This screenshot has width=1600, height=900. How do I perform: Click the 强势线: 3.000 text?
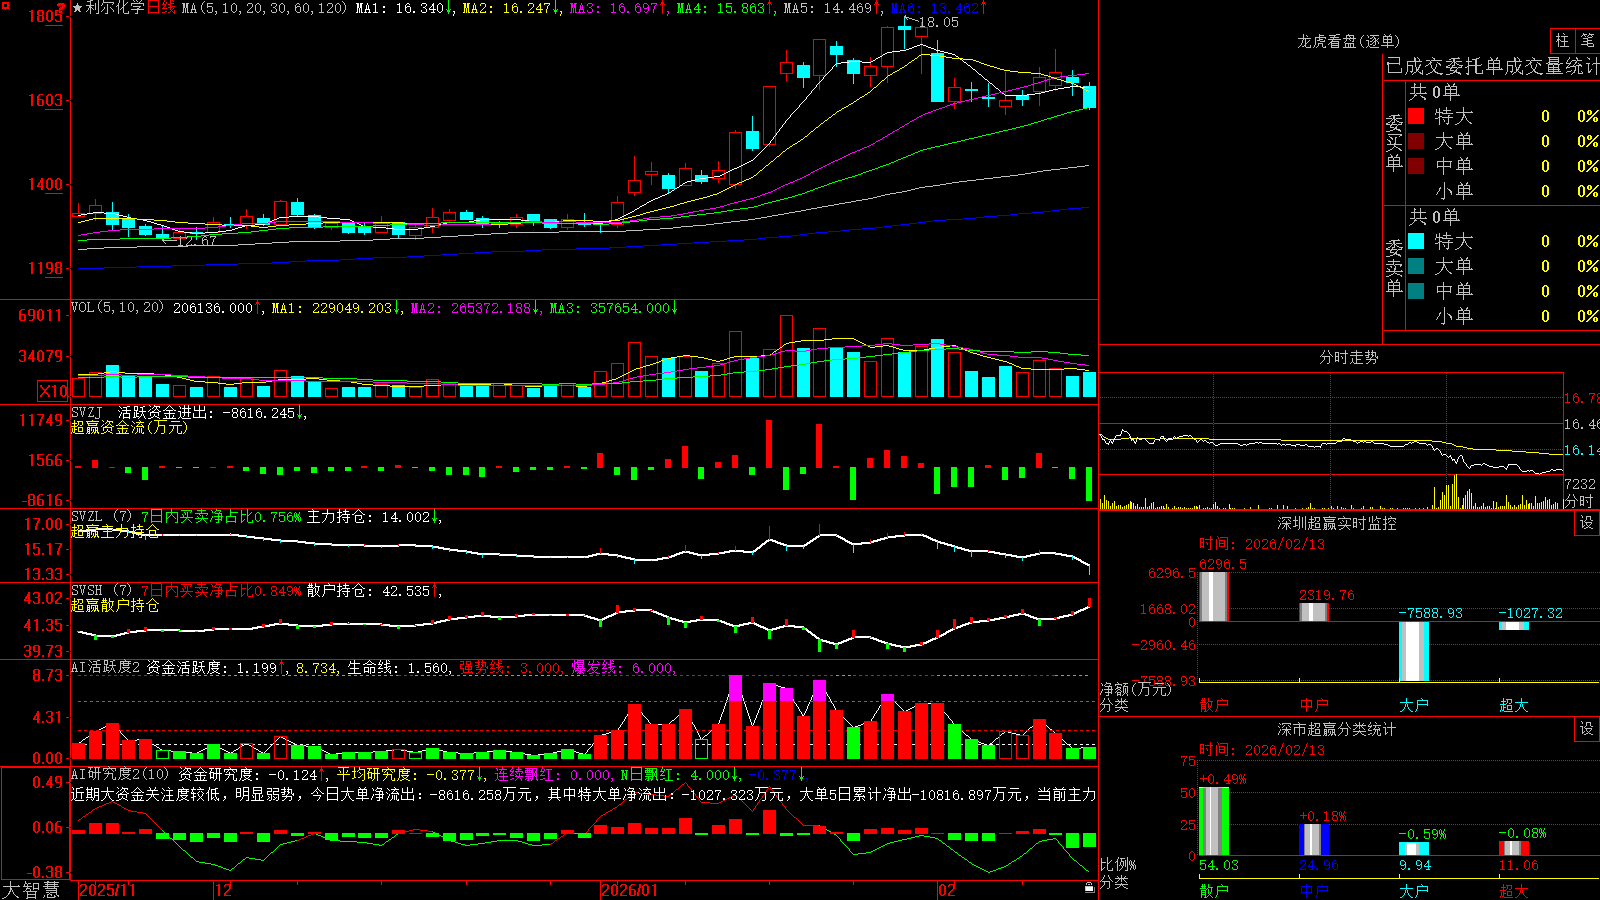[x=510, y=667]
